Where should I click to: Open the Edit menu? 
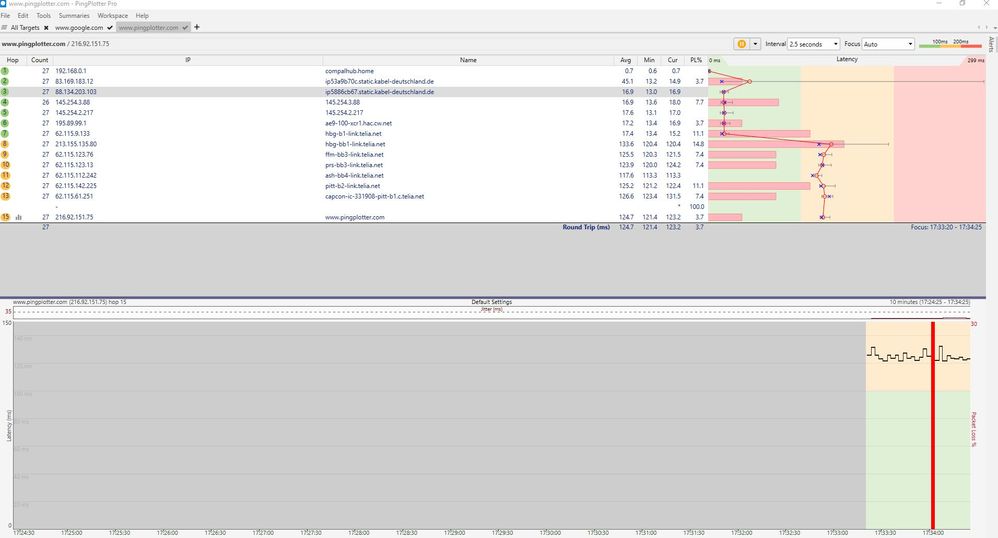pyautogui.click(x=23, y=15)
